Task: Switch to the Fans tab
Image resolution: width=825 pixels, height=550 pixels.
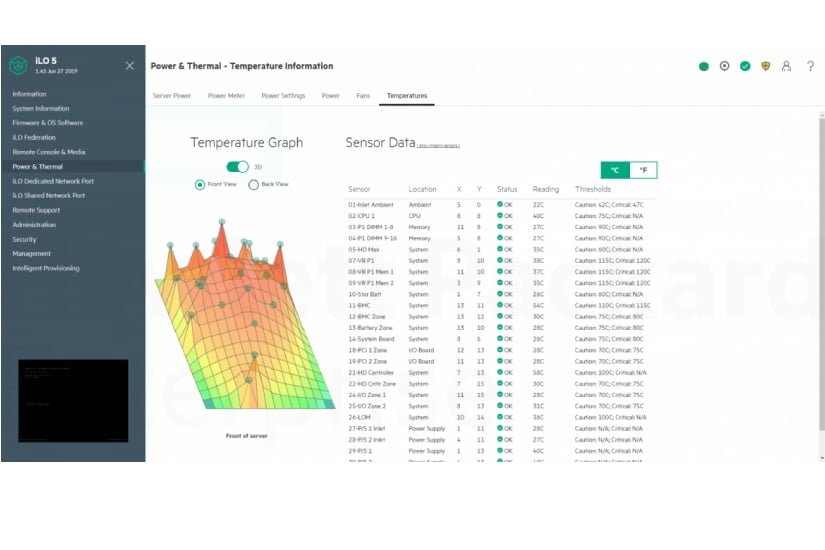Action: pyautogui.click(x=363, y=96)
